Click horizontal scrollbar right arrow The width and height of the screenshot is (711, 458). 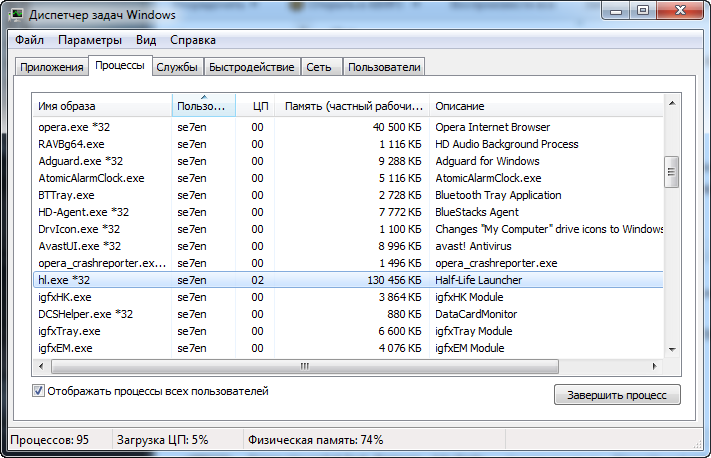tap(654, 366)
